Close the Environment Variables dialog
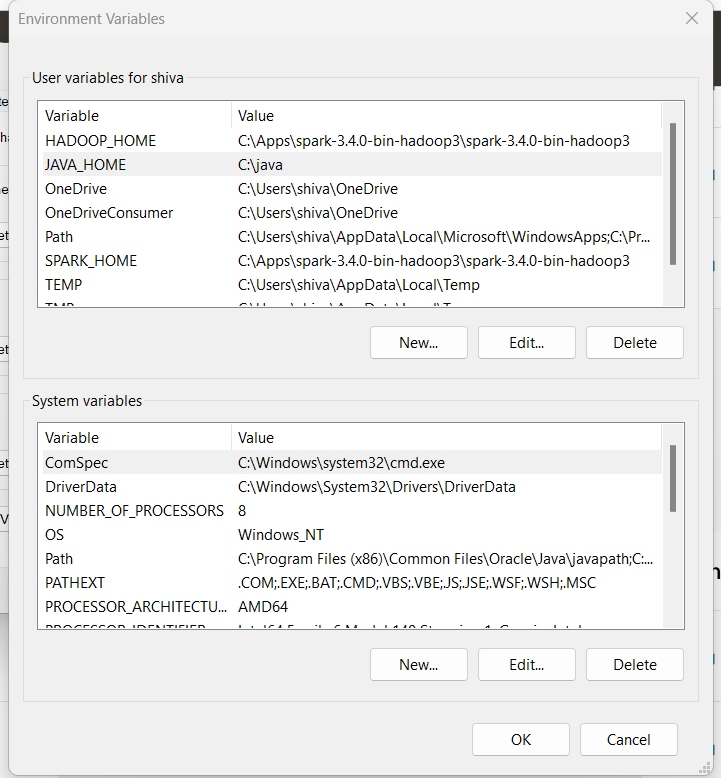This screenshot has width=721, height=778. (x=691, y=18)
